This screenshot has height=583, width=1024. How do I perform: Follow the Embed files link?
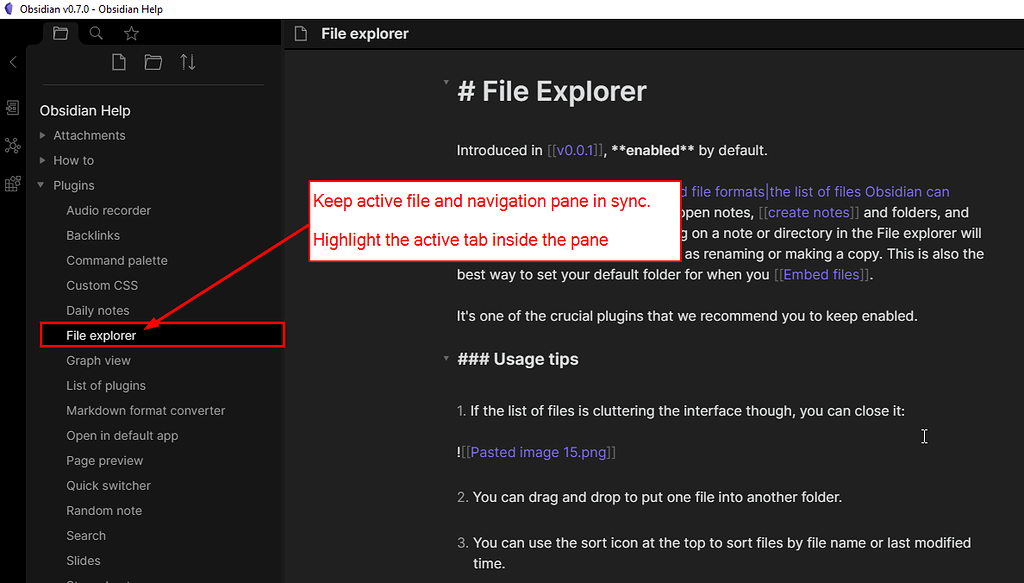820,274
